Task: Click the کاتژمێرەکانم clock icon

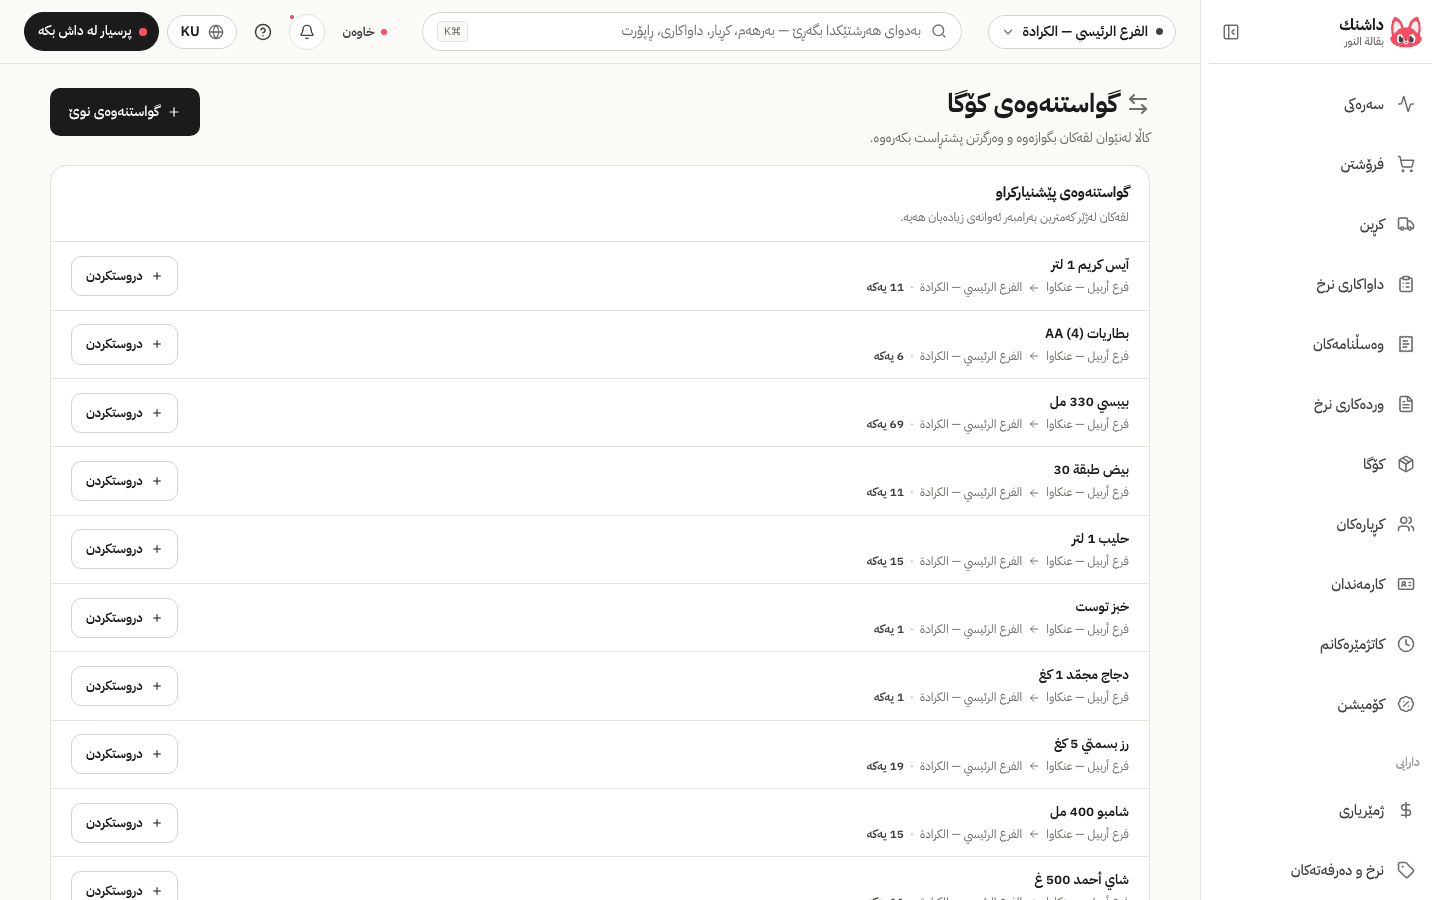Action: [1406, 644]
